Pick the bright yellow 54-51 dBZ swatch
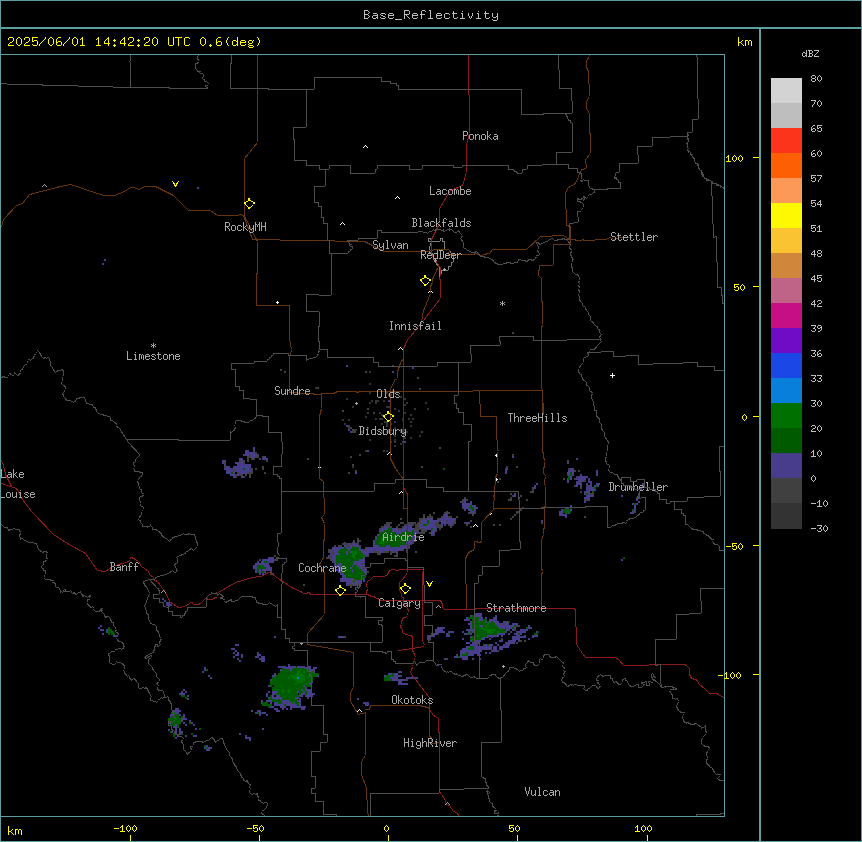 point(786,215)
